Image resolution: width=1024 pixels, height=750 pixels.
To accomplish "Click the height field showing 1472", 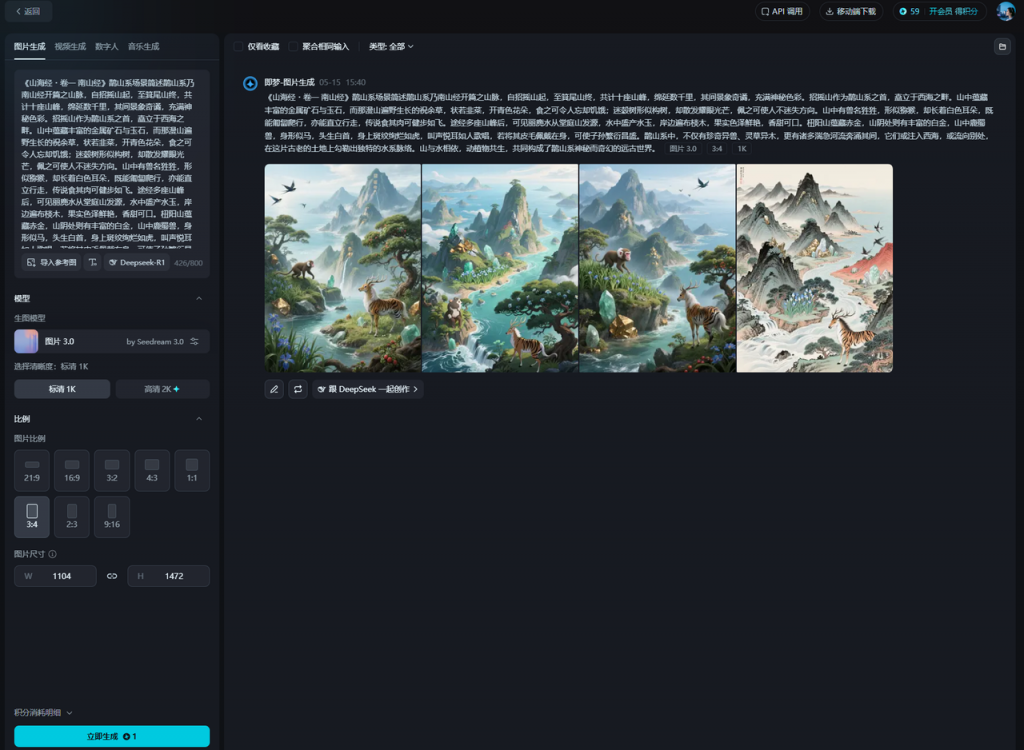I will coord(168,576).
